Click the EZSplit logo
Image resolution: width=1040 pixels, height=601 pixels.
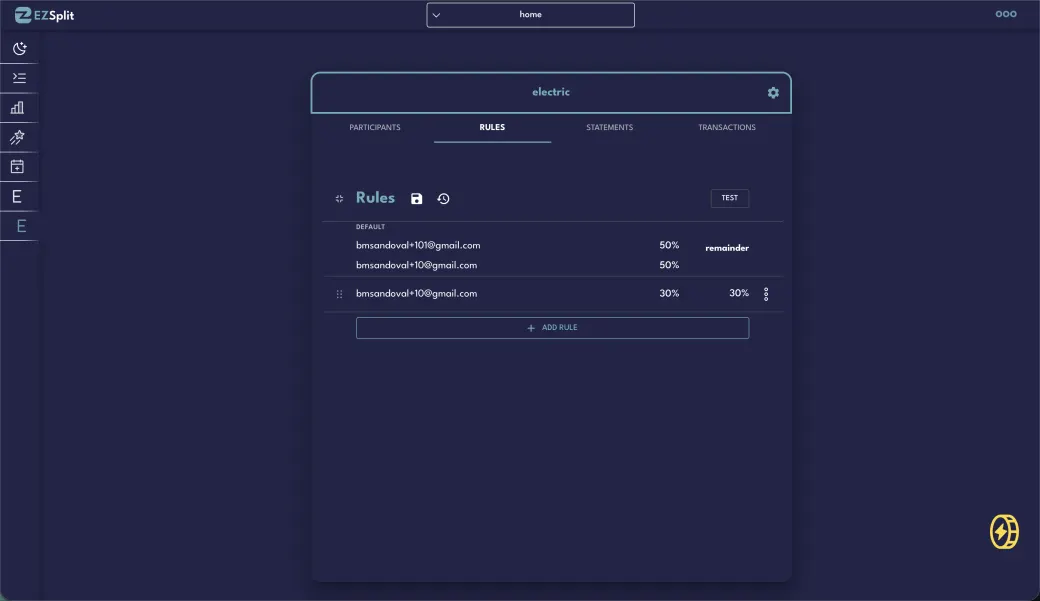(44, 15)
